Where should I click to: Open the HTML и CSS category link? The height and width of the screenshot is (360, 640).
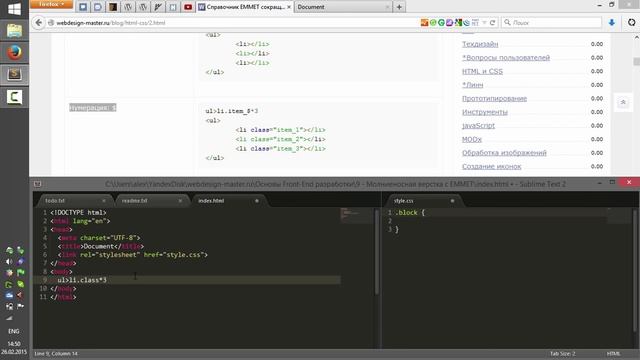(x=482, y=71)
